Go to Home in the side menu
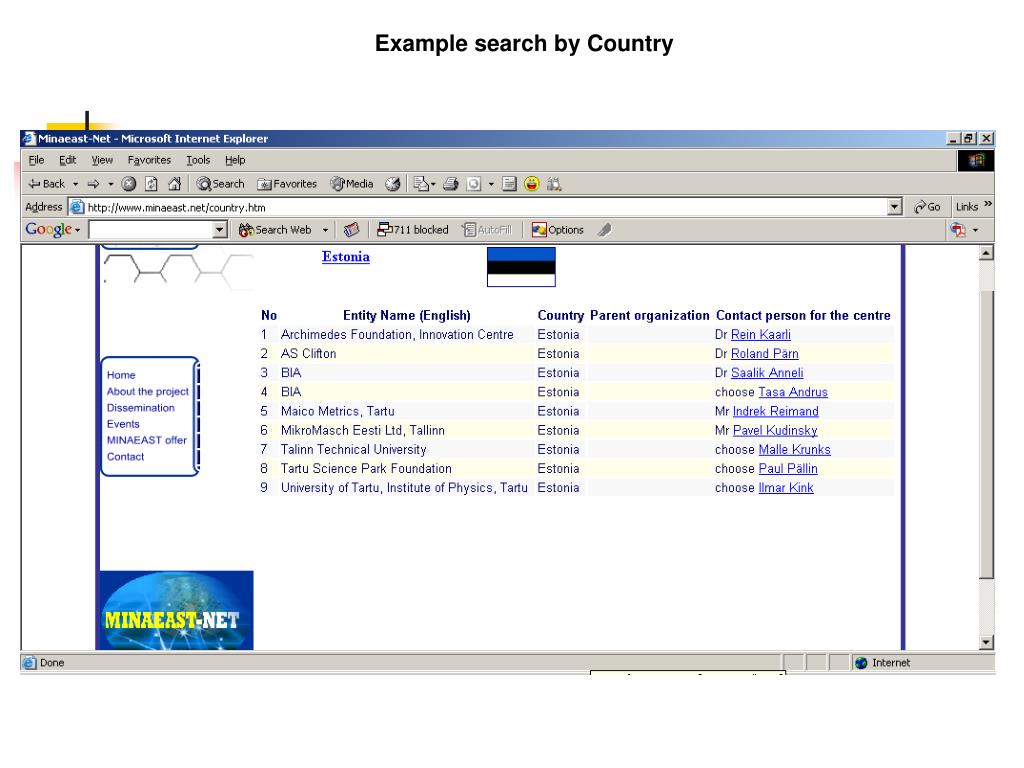 pos(121,375)
